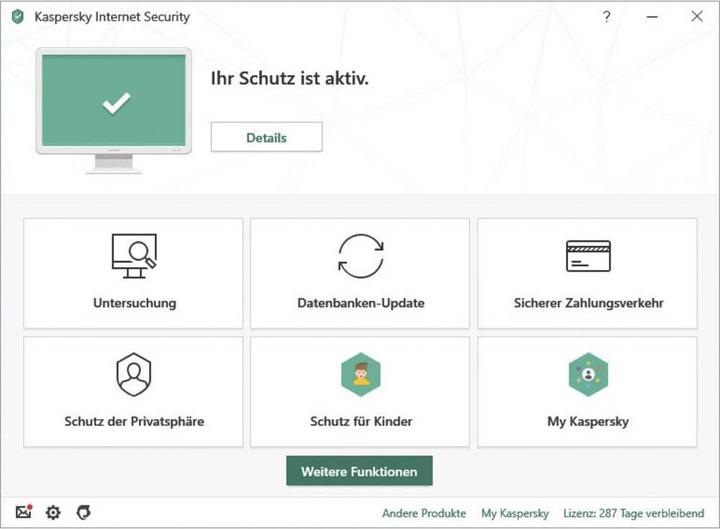Open help via the question mark icon
Screen dimensions: 720x529
coord(607,17)
